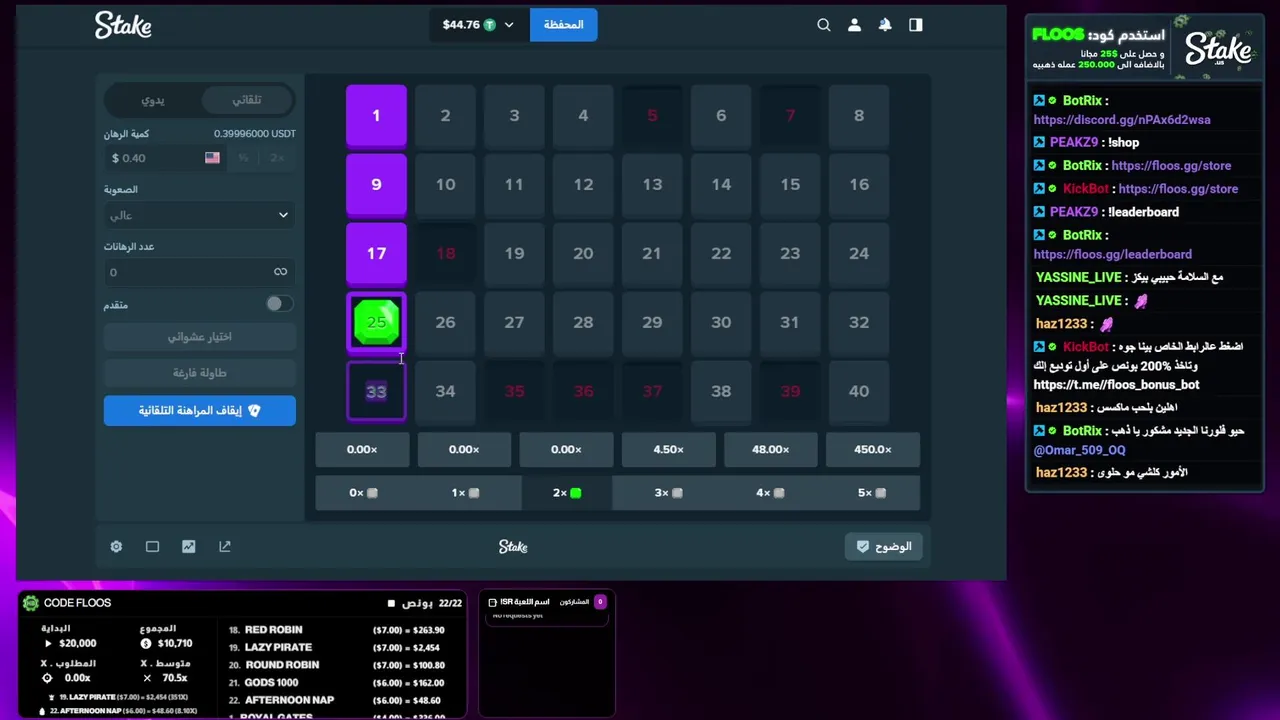Expand the balance currency dropdown $44.76
The width and height of the screenshot is (1280, 720).
tap(479, 25)
